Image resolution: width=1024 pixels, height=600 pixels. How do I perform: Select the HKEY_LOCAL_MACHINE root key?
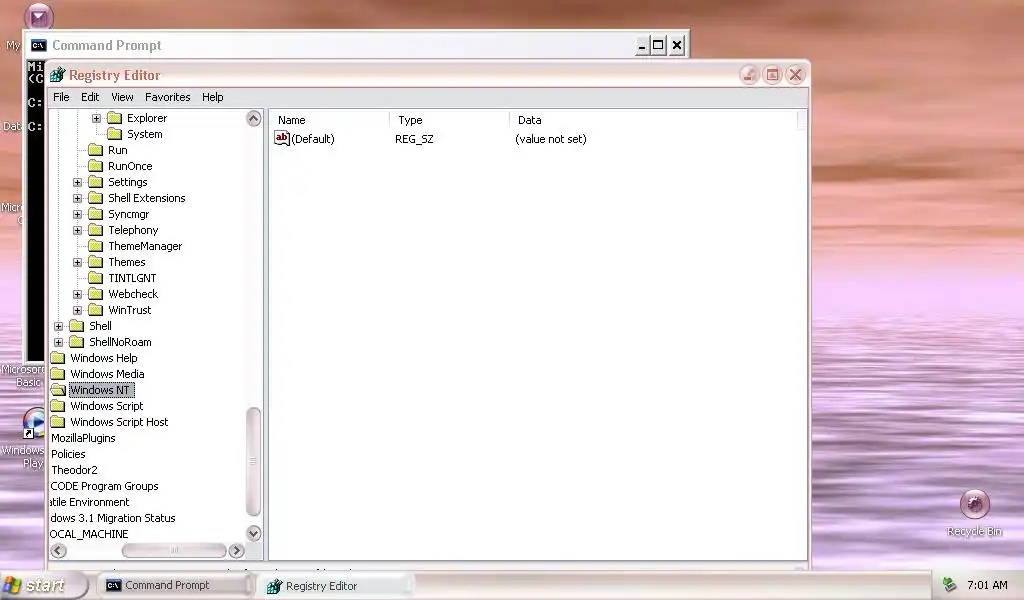pyautogui.click(x=89, y=534)
